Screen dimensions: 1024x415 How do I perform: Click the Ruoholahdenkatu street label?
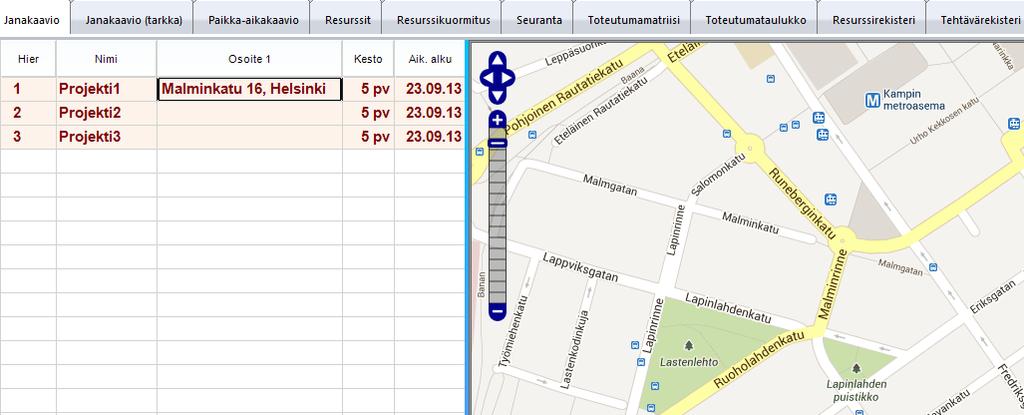[761, 358]
